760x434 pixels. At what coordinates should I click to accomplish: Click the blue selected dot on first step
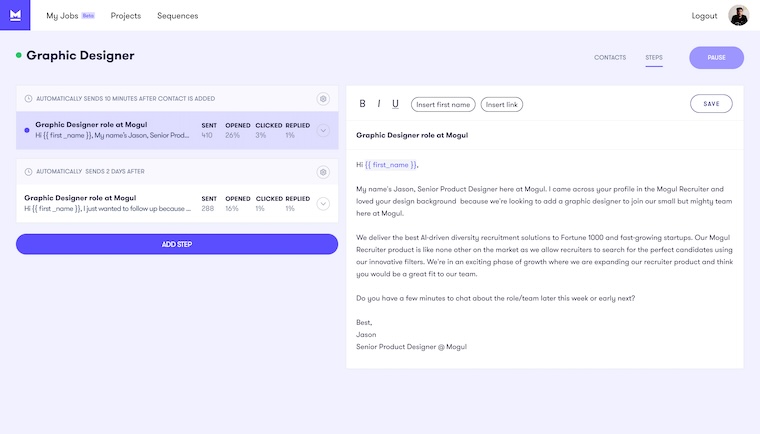pyautogui.click(x=27, y=130)
